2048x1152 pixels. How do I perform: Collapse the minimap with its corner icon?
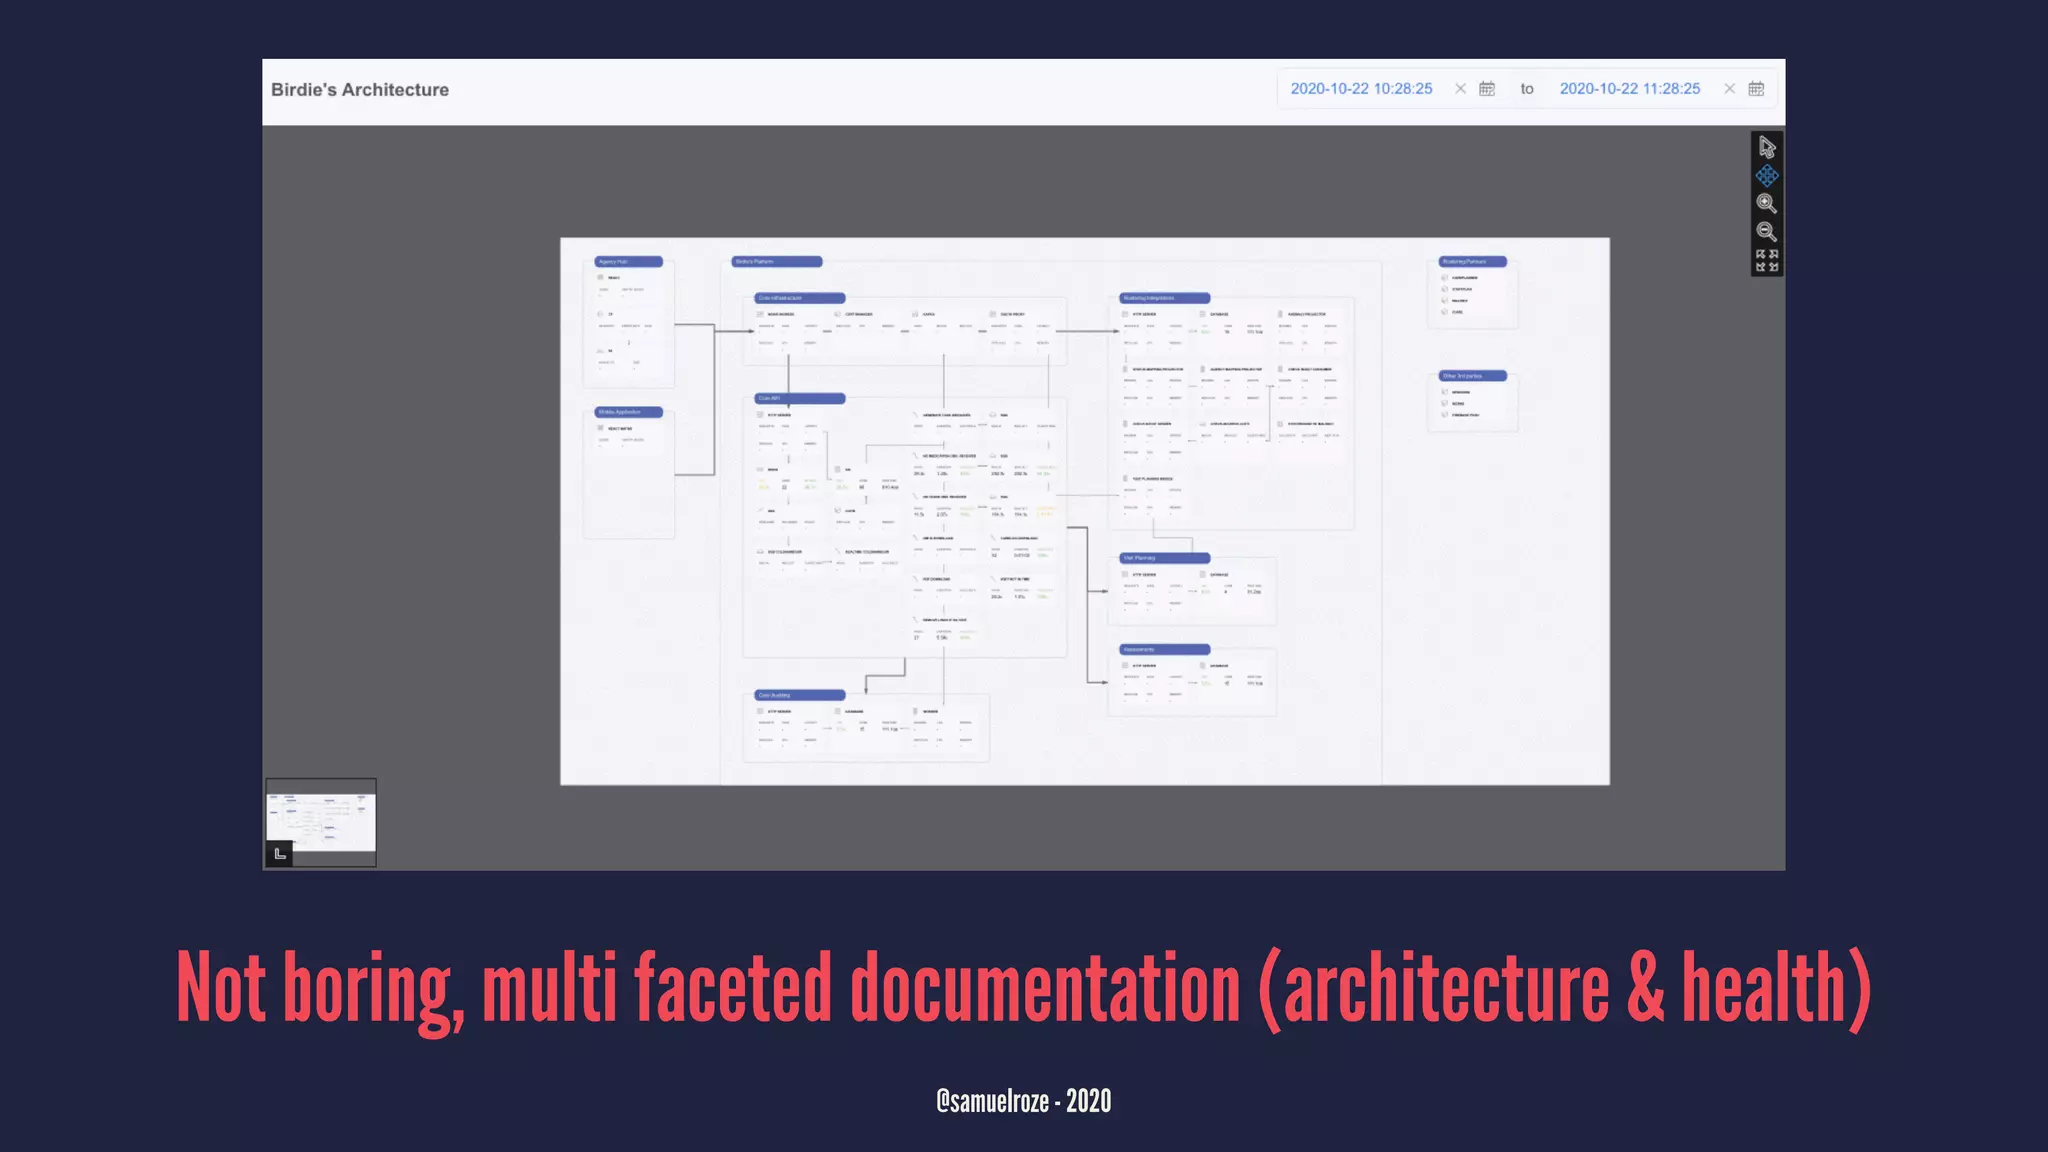[x=279, y=854]
